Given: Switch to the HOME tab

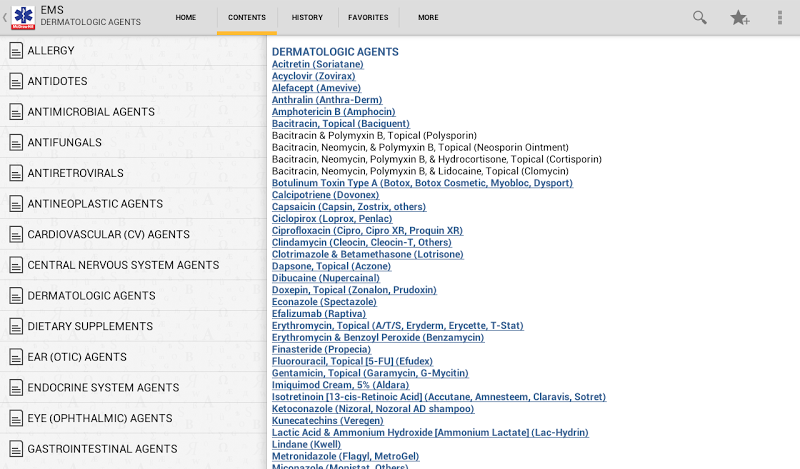Looking at the screenshot, I should click(186, 17).
